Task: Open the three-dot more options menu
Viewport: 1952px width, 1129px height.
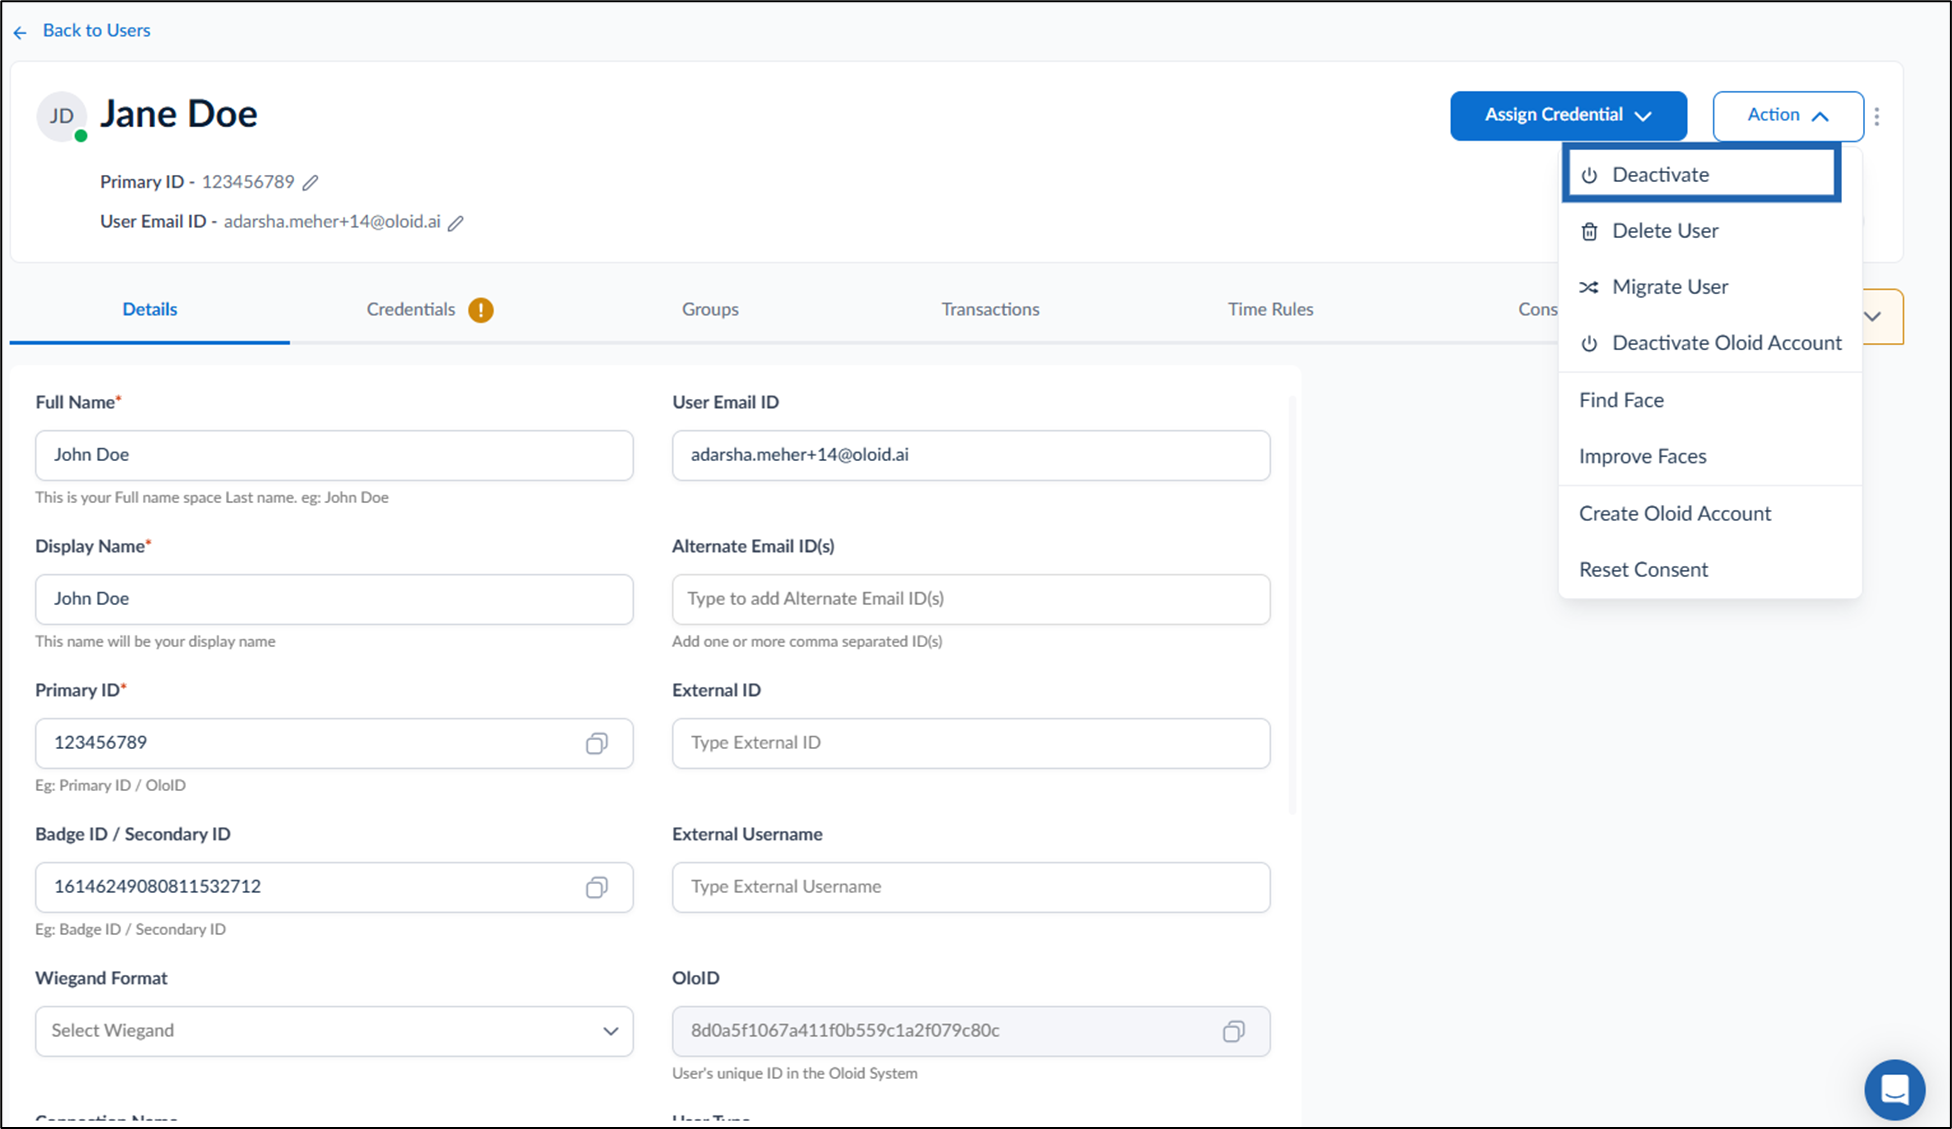Action: click(1877, 116)
